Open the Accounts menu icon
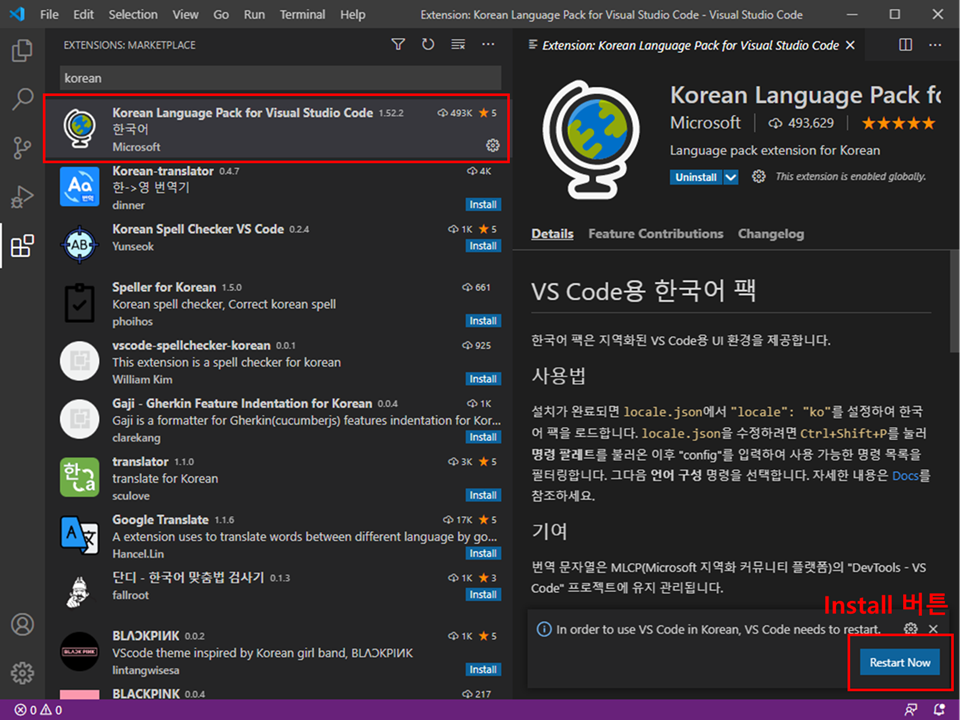Screen dimensions: 964x720 22,624
